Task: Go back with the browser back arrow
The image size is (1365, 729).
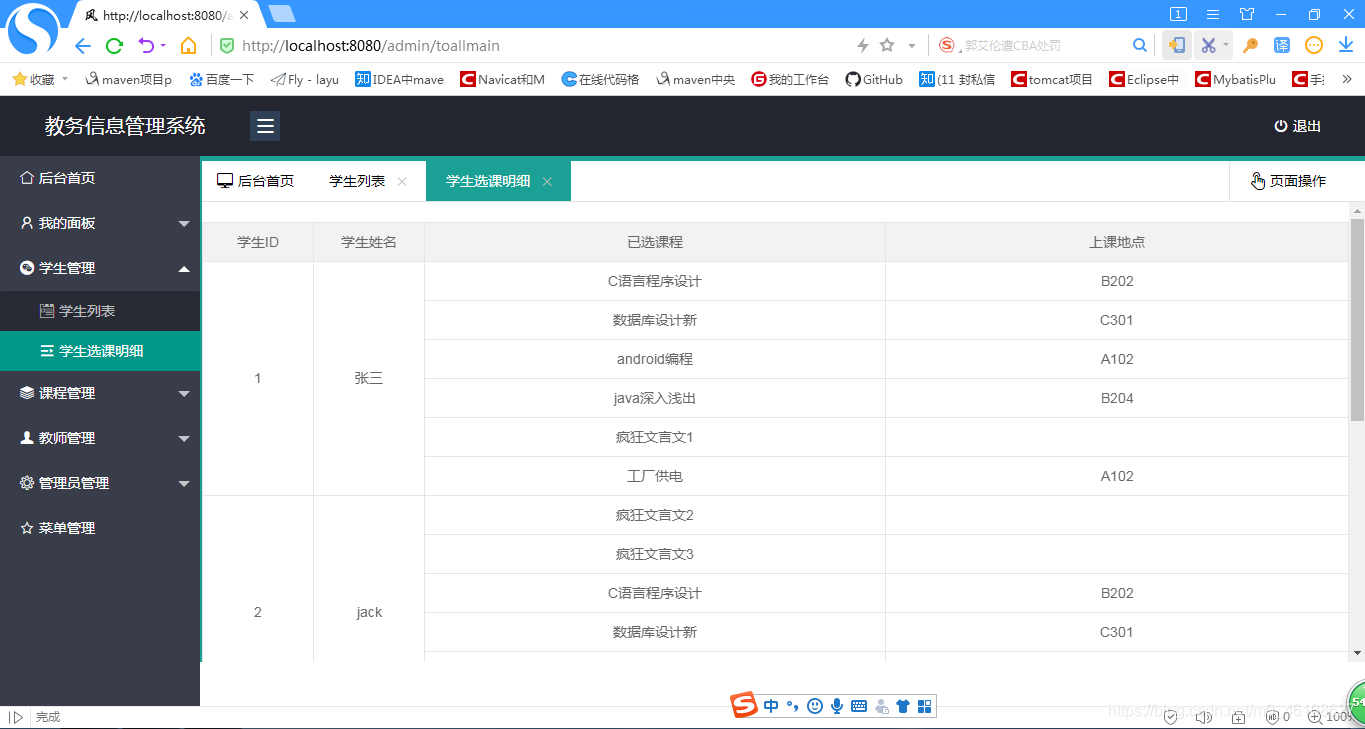Action: (83, 45)
